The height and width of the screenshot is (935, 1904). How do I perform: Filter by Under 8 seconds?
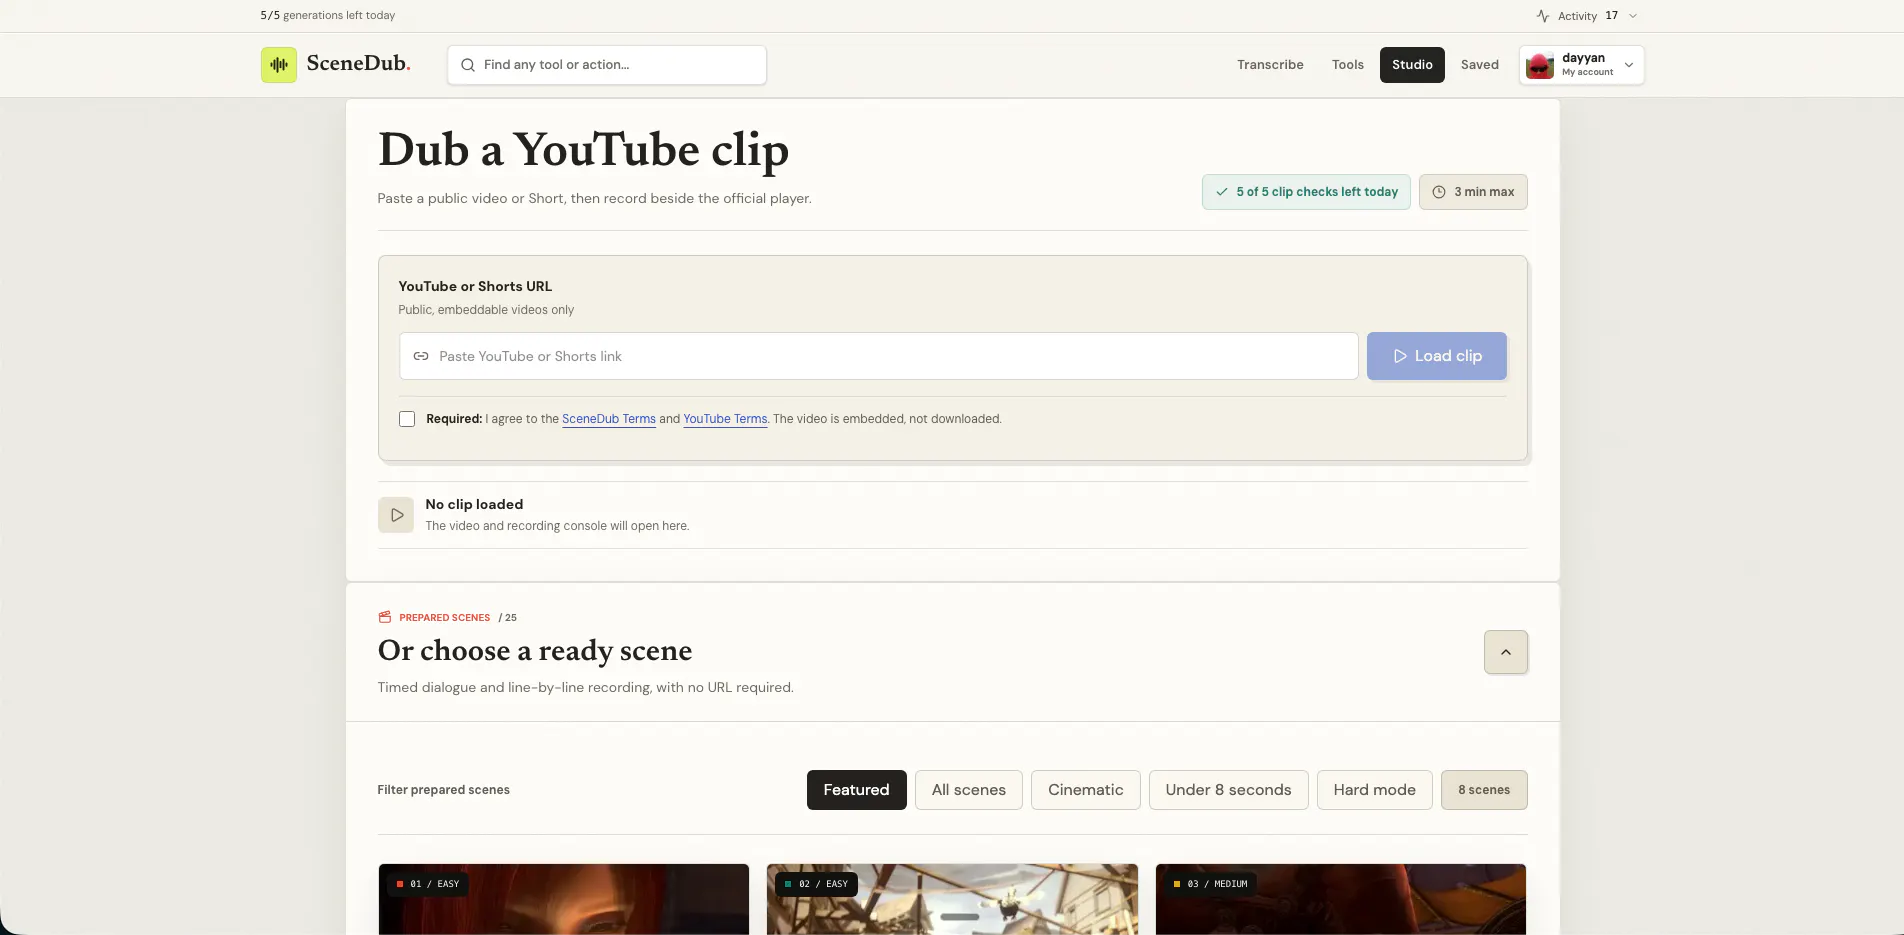[x=1229, y=790]
